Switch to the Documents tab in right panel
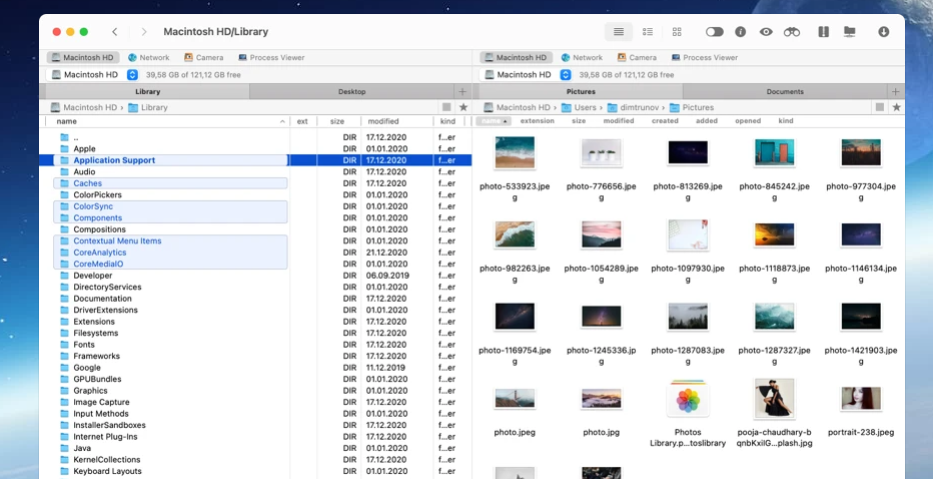Image resolution: width=933 pixels, height=479 pixels. (785, 92)
